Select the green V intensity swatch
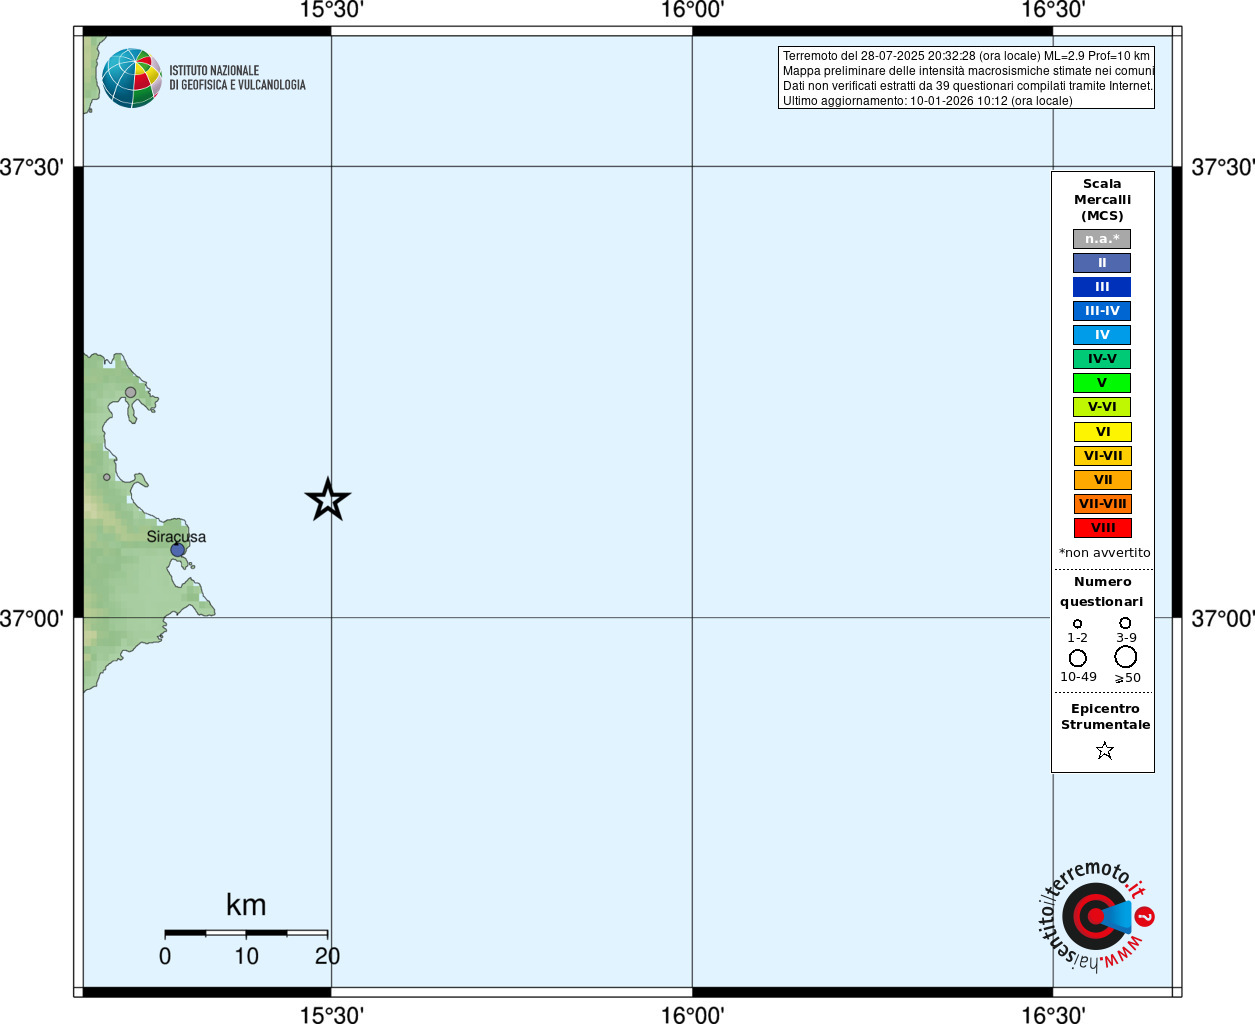This screenshot has height=1024, width=1255. point(1102,383)
